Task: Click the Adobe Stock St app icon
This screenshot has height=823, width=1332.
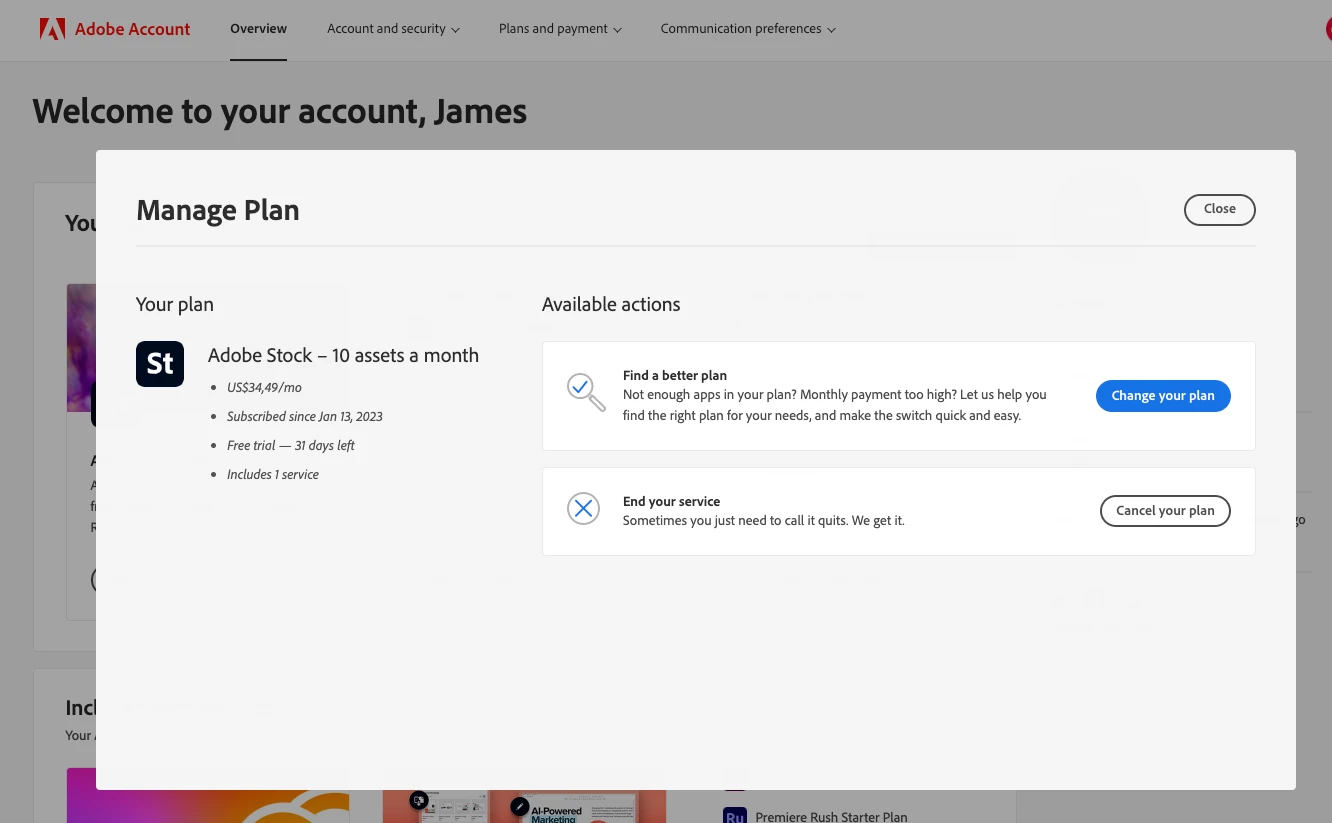Action: click(160, 363)
